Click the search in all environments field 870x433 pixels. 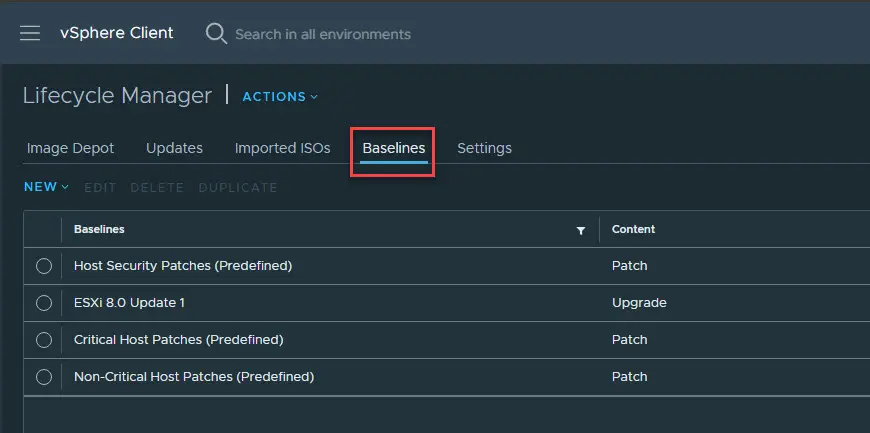322,34
